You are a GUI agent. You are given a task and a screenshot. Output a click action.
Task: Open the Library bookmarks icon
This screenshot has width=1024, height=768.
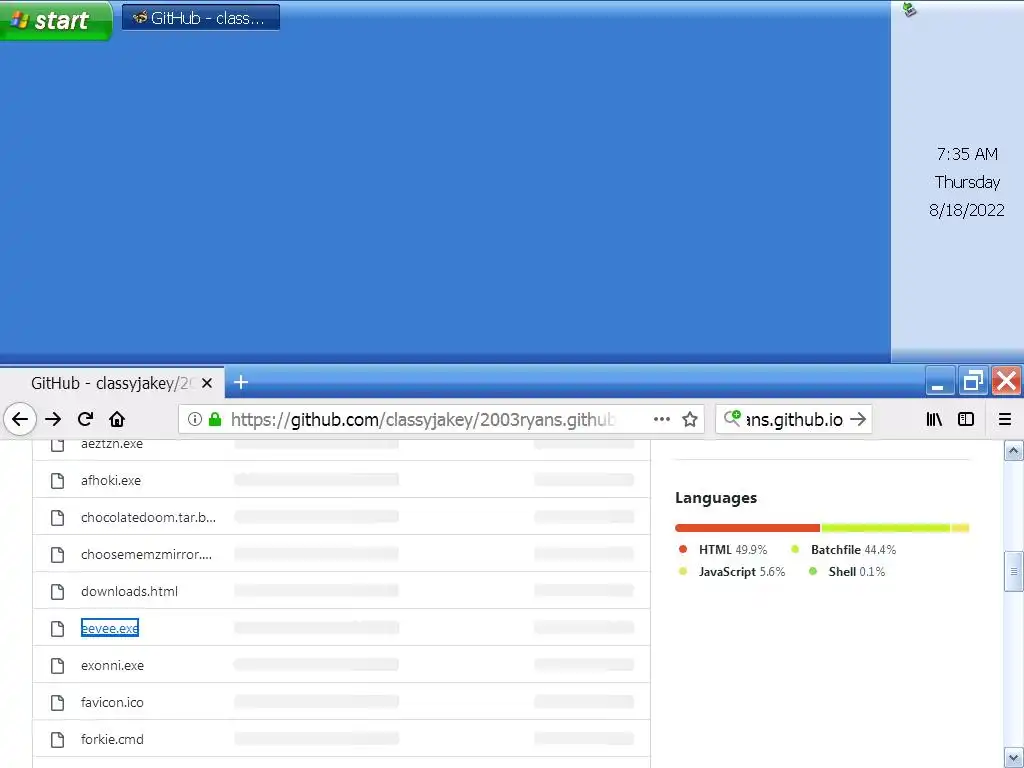(x=934, y=419)
